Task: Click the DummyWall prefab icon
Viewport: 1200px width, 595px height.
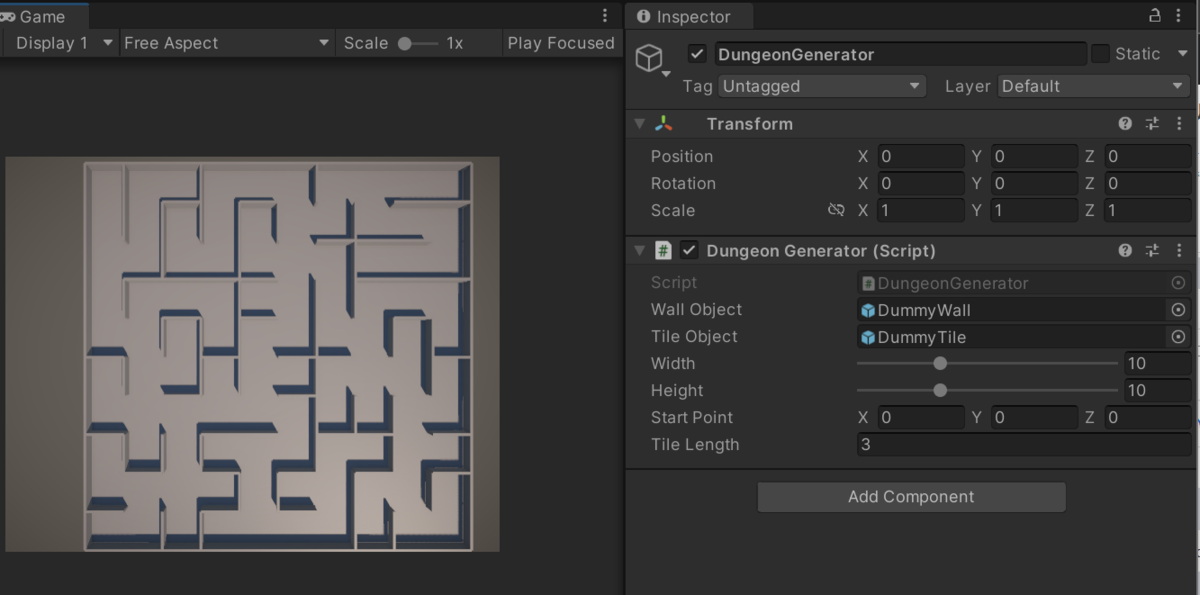Action: coord(868,310)
